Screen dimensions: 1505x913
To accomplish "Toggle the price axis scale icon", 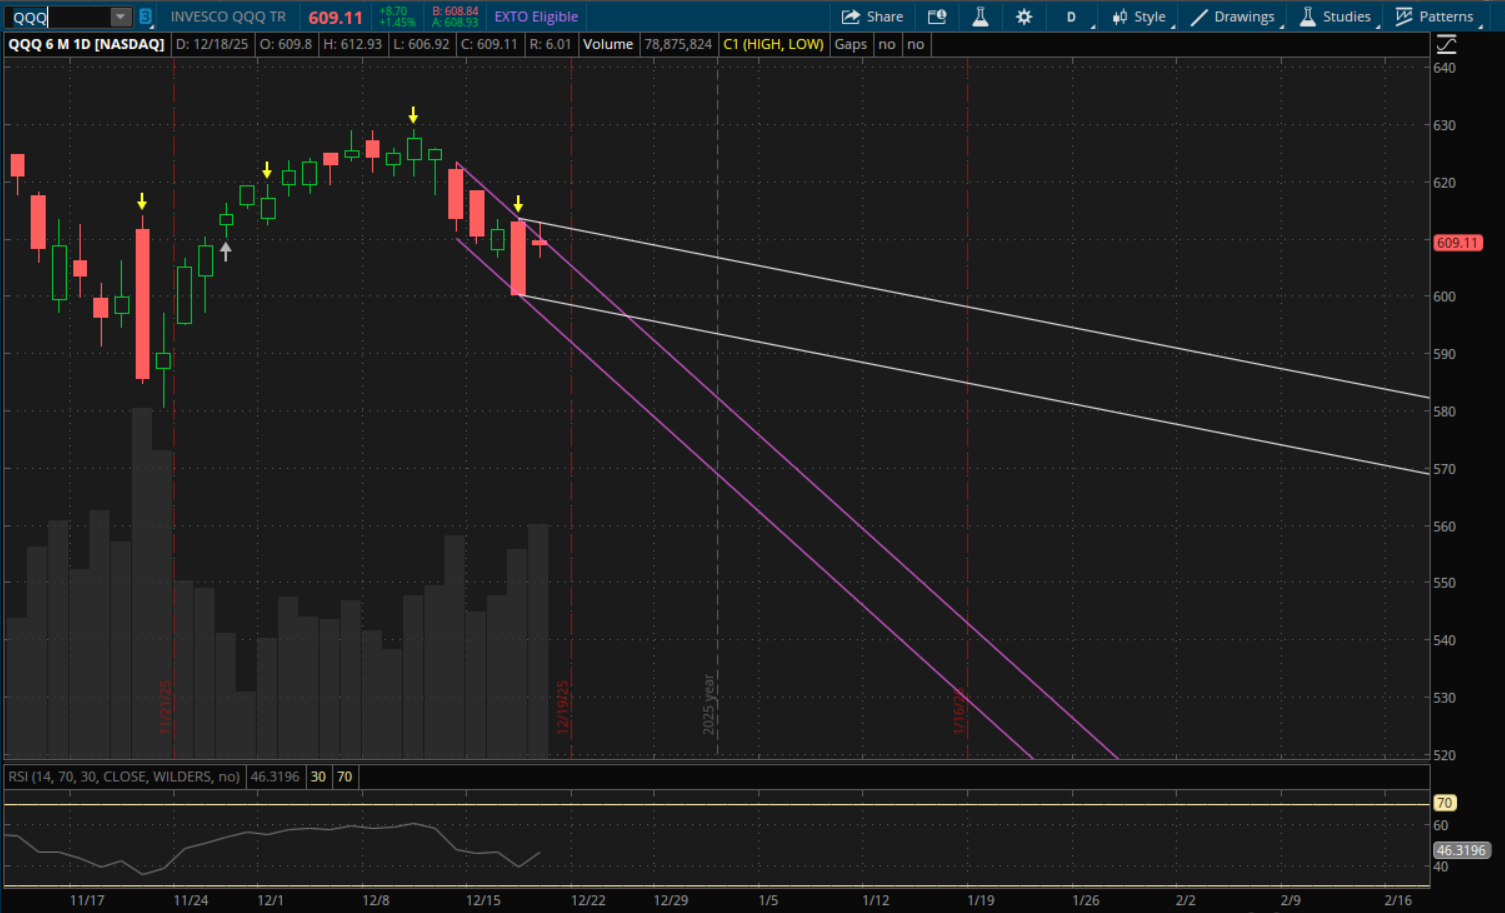I will pos(1446,44).
